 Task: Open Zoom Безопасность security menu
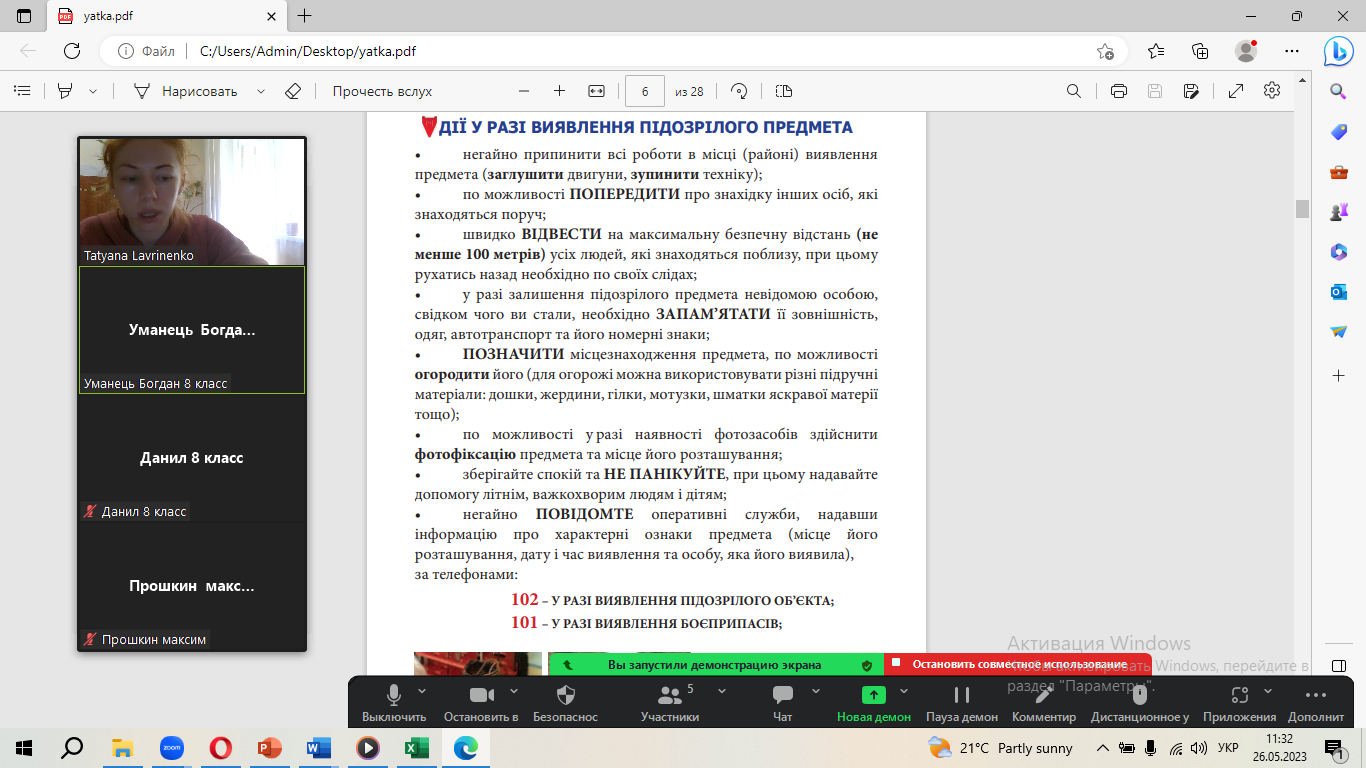point(565,703)
